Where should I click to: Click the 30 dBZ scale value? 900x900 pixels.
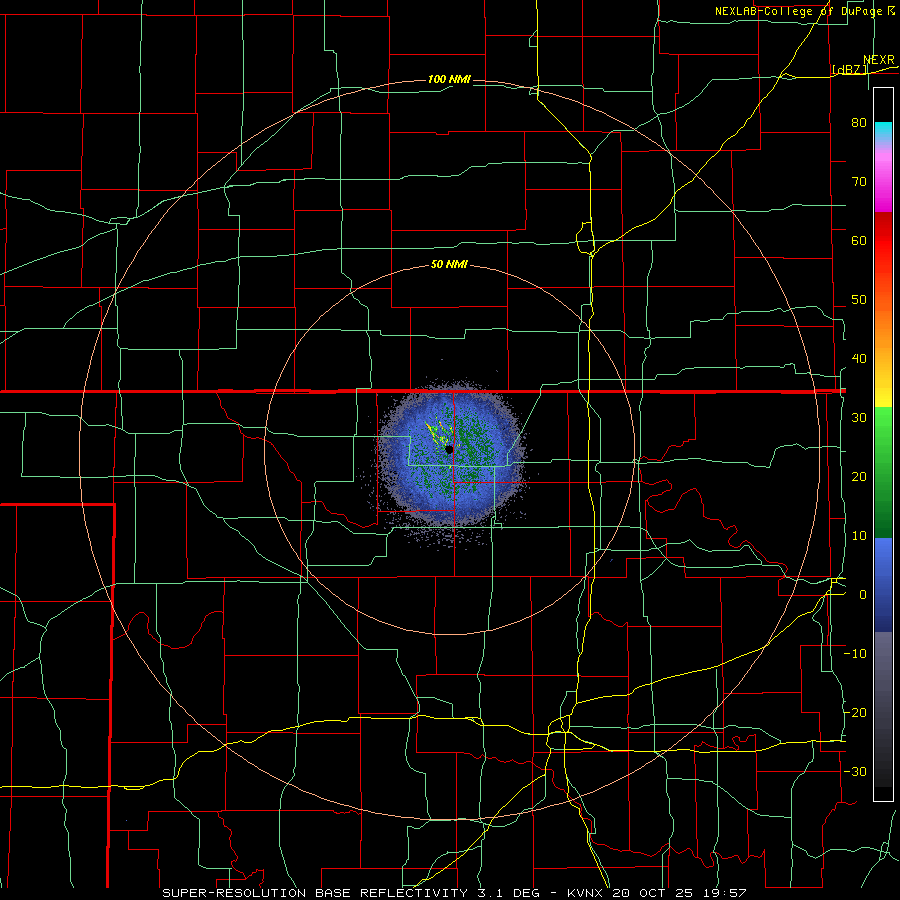[859, 418]
